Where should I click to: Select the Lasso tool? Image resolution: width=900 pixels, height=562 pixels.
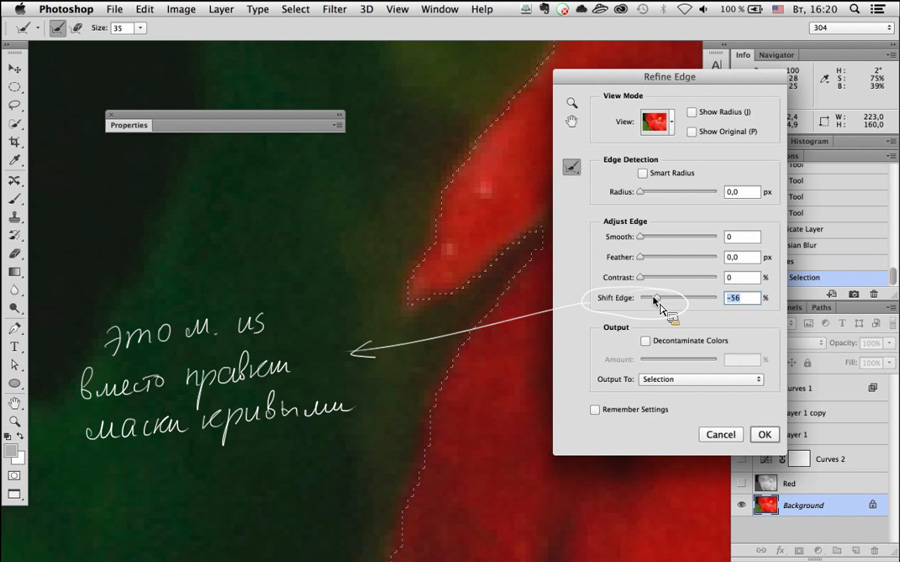coord(14,105)
